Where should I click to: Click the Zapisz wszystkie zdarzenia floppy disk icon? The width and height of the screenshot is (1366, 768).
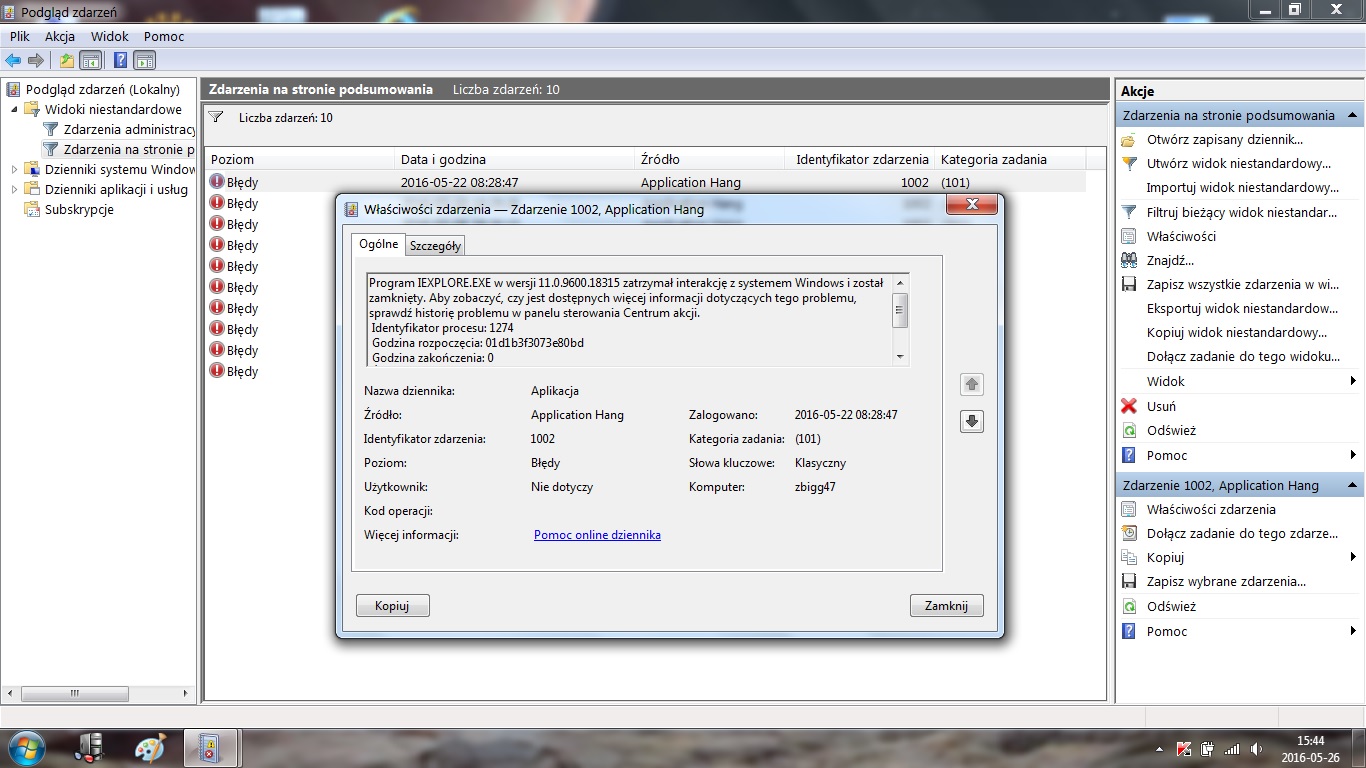1129,285
